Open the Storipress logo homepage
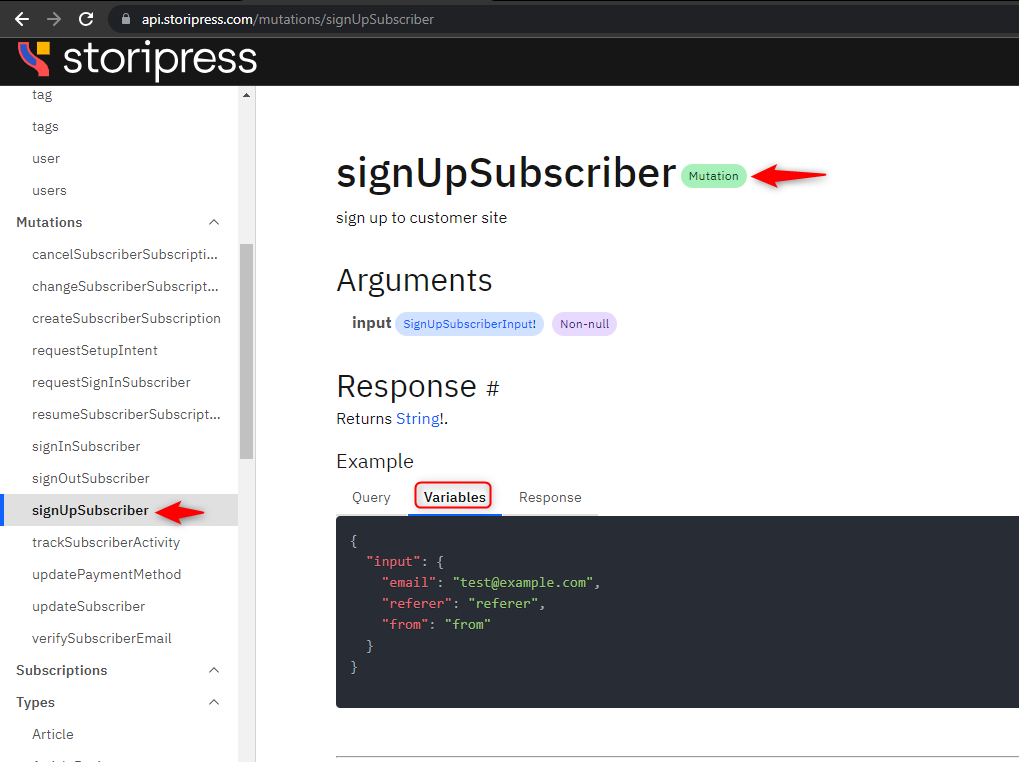This screenshot has height=762, width=1019. point(136,58)
